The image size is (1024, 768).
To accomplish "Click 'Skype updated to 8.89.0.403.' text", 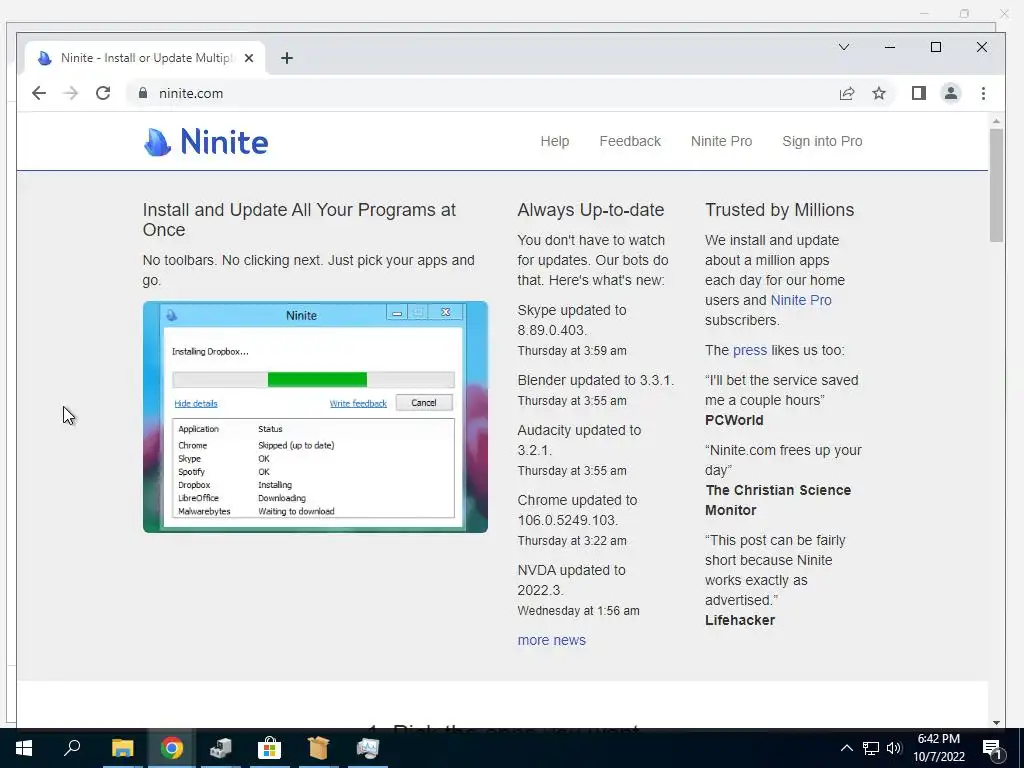I will (572, 320).
